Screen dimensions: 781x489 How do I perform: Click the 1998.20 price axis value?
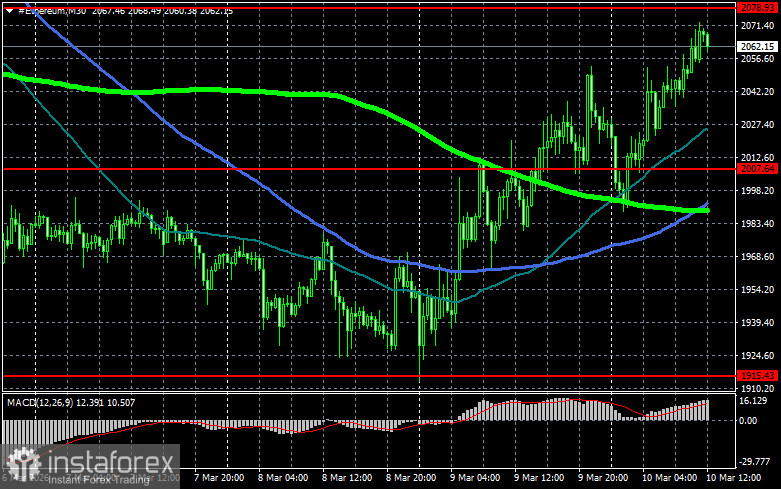(758, 191)
